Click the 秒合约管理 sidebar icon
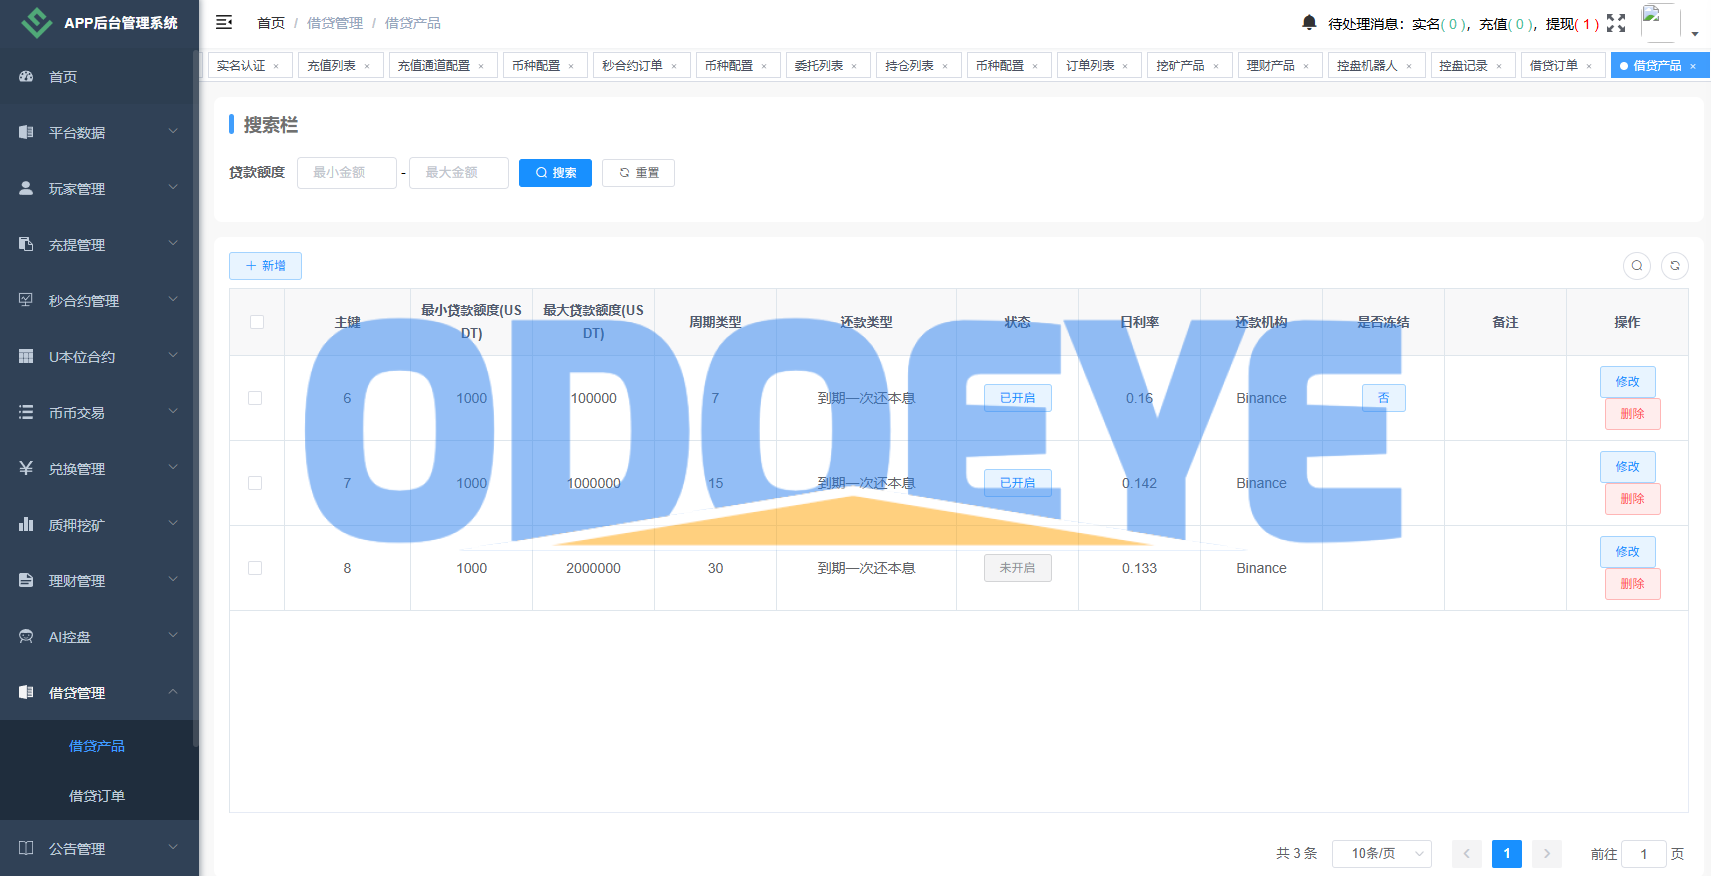Image resolution: width=1711 pixels, height=876 pixels. pos(26,300)
